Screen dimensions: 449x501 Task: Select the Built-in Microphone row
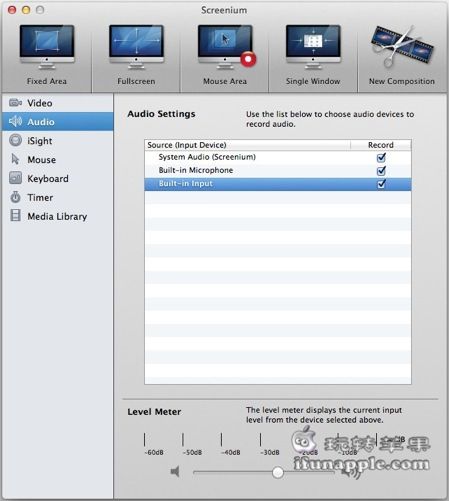278,171
